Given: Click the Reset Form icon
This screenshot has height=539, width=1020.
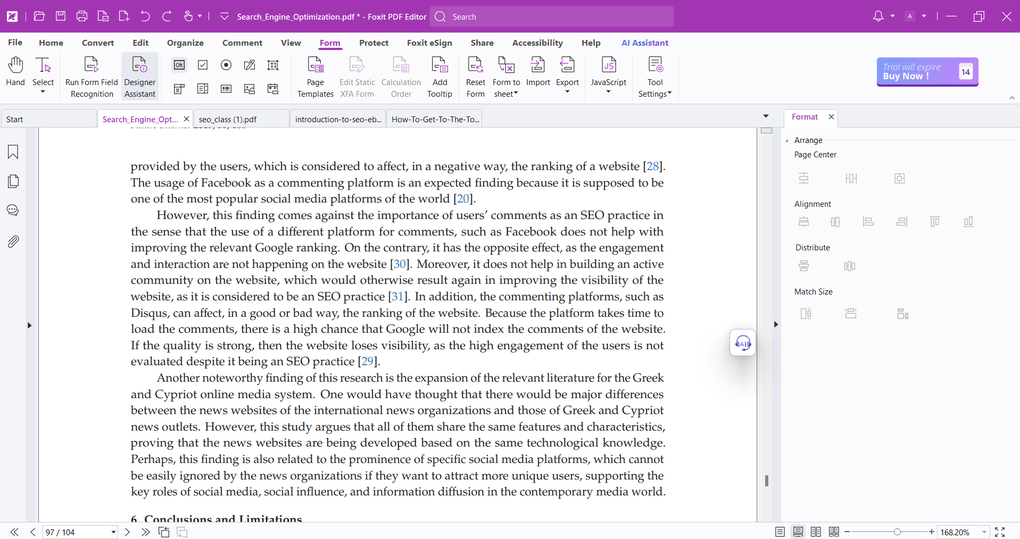Looking at the screenshot, I should [x=475, y=76].
